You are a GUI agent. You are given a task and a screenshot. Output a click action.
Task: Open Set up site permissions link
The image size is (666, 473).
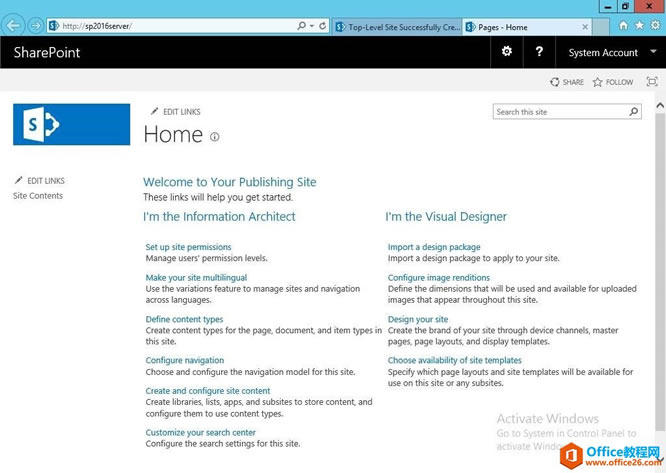188,247
